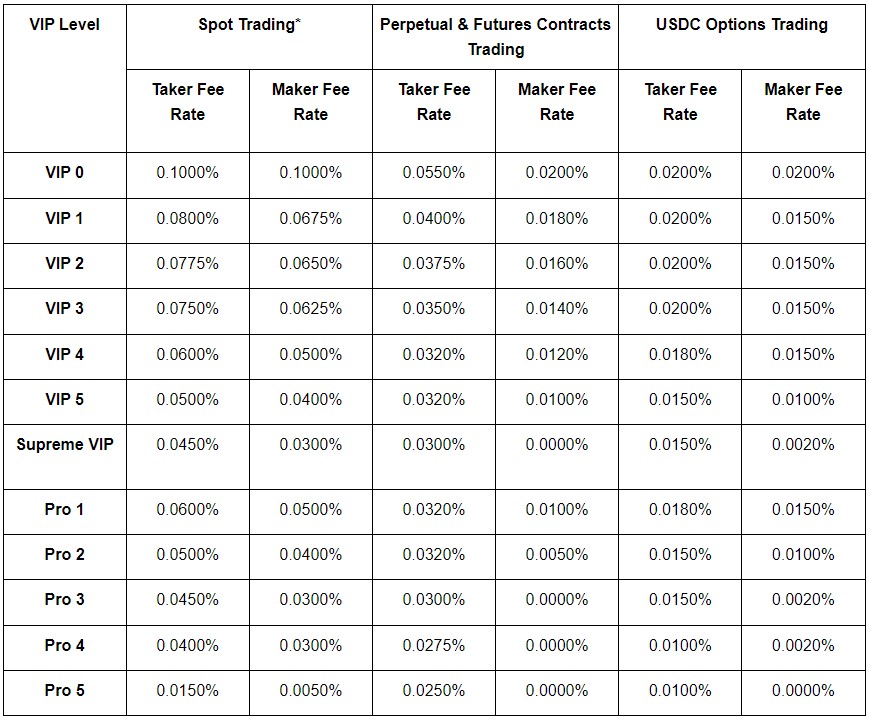Click Pro 4 futures taker fee 0.0275%
Viewport: 869px width, 718px height.
tap(434, 645)
